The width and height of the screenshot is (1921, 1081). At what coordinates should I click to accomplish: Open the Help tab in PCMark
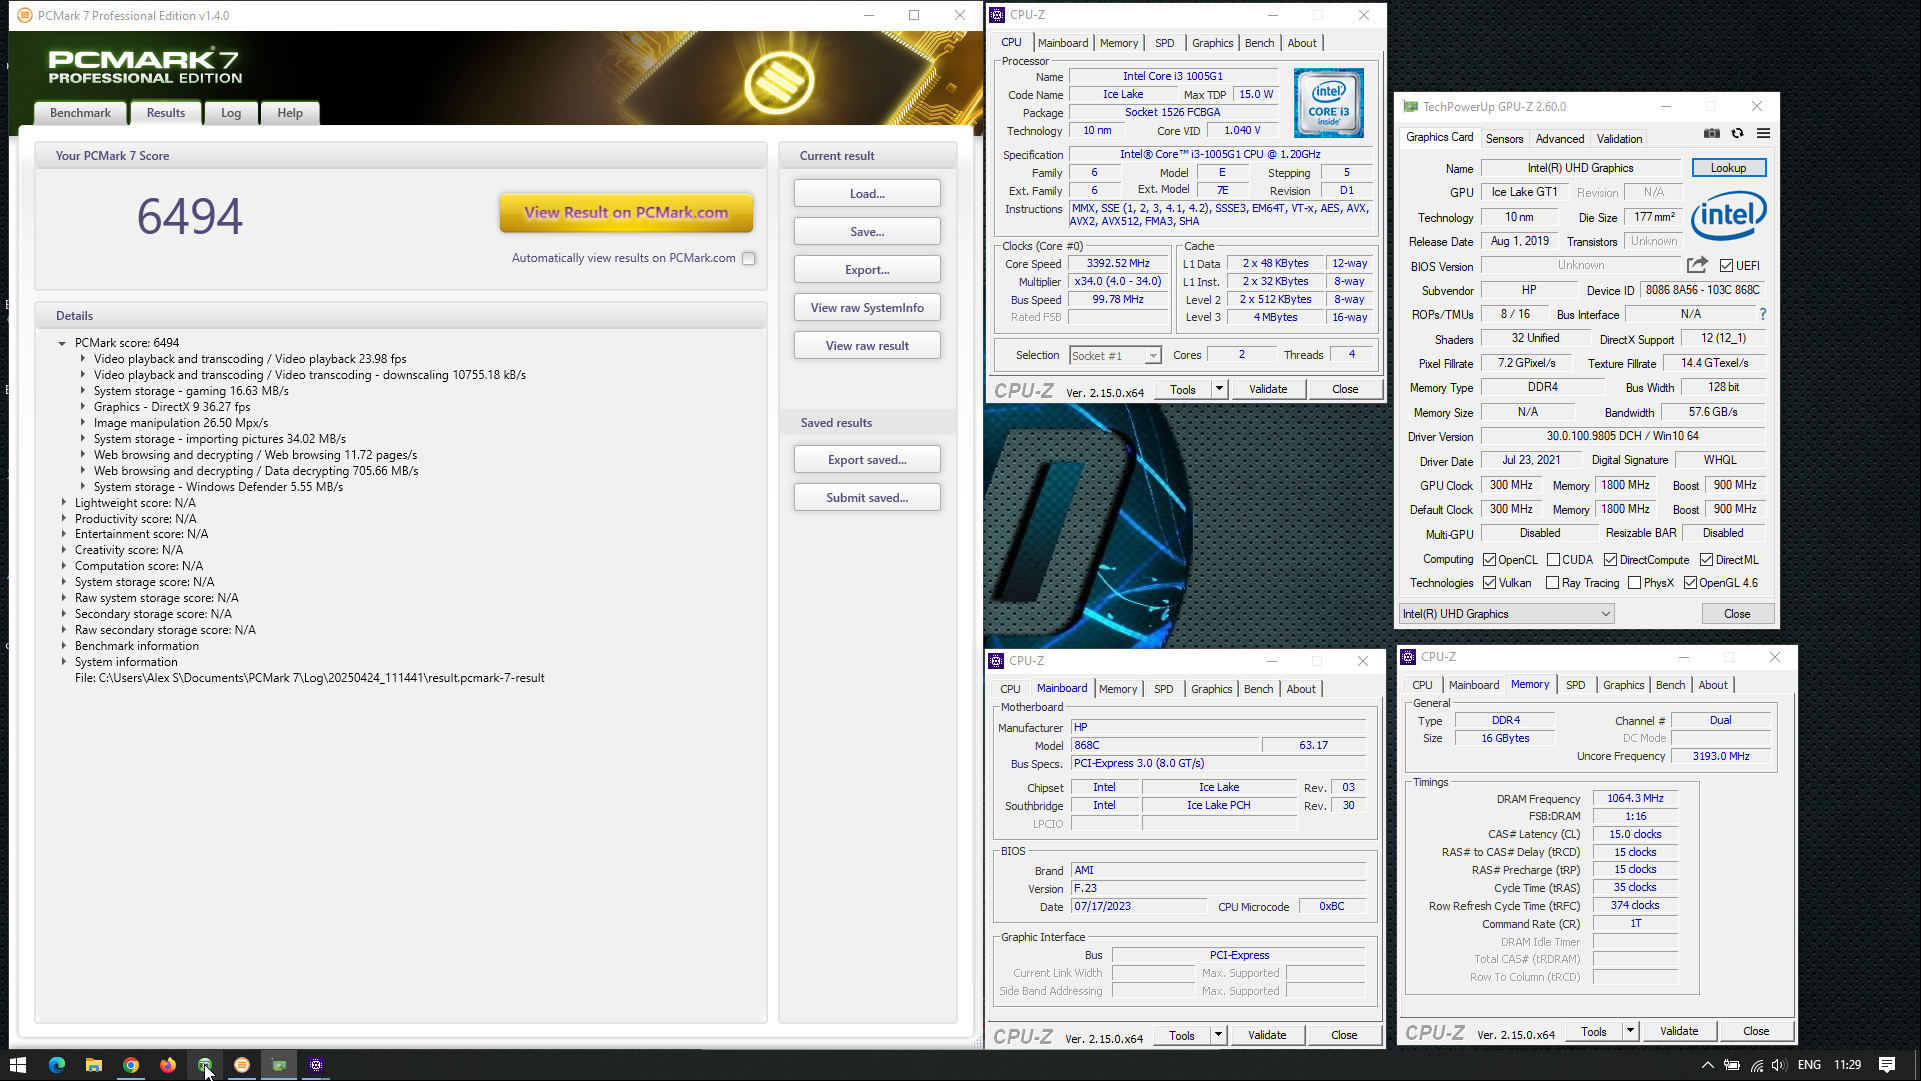coord(290,113)
